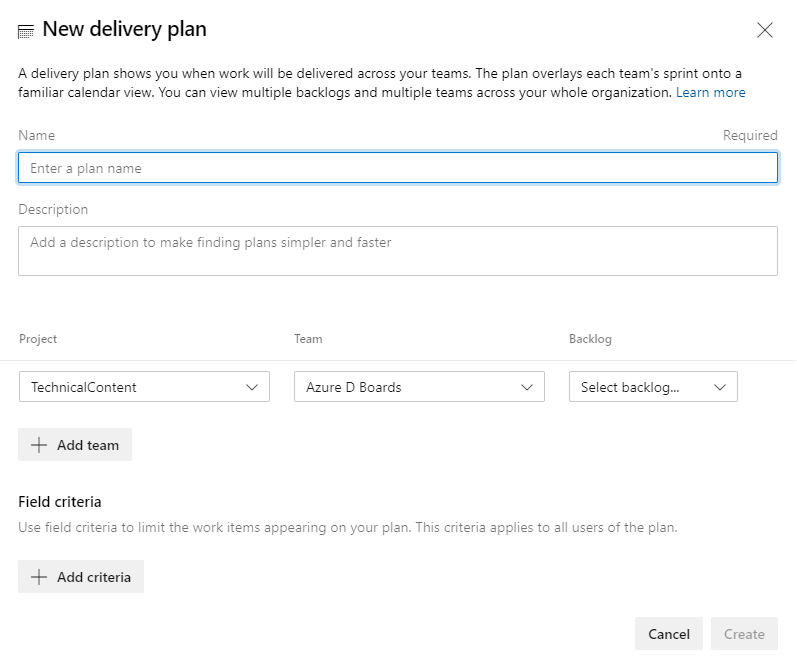Close the New delivery plan dialog

tap(764, 30)
